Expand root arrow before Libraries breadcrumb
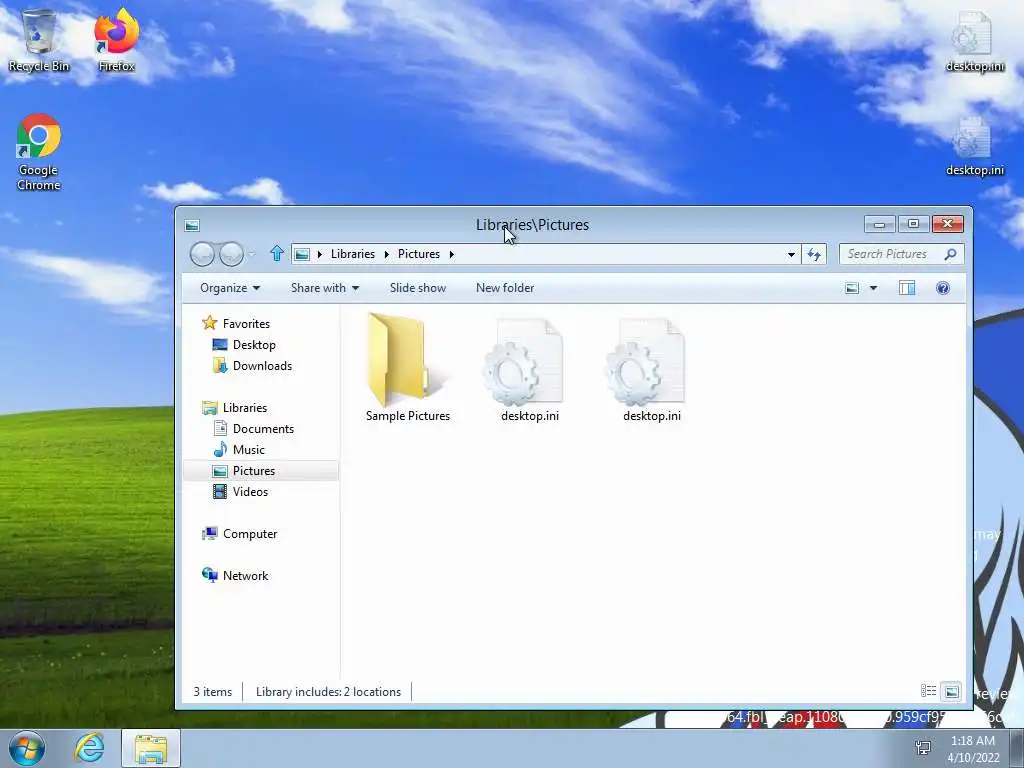The height and width of the screenshot is (768, 1024). pos(319,254)
